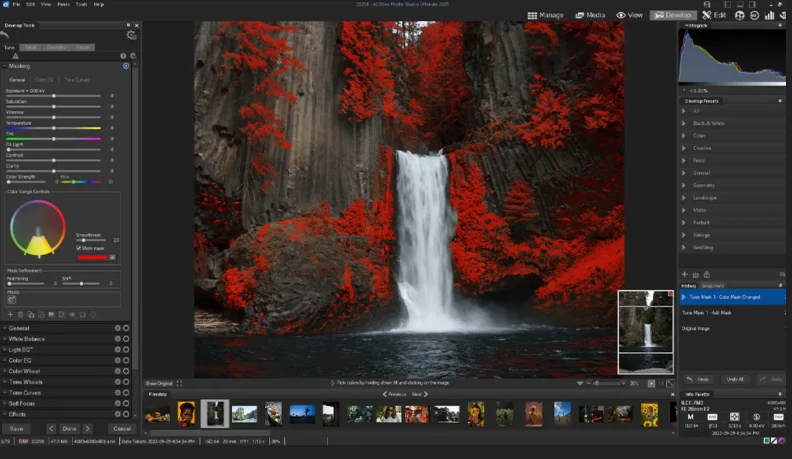Open the help question-mark icon in Tune tab
Screen dimensions: 792x459
pos(123,56)
